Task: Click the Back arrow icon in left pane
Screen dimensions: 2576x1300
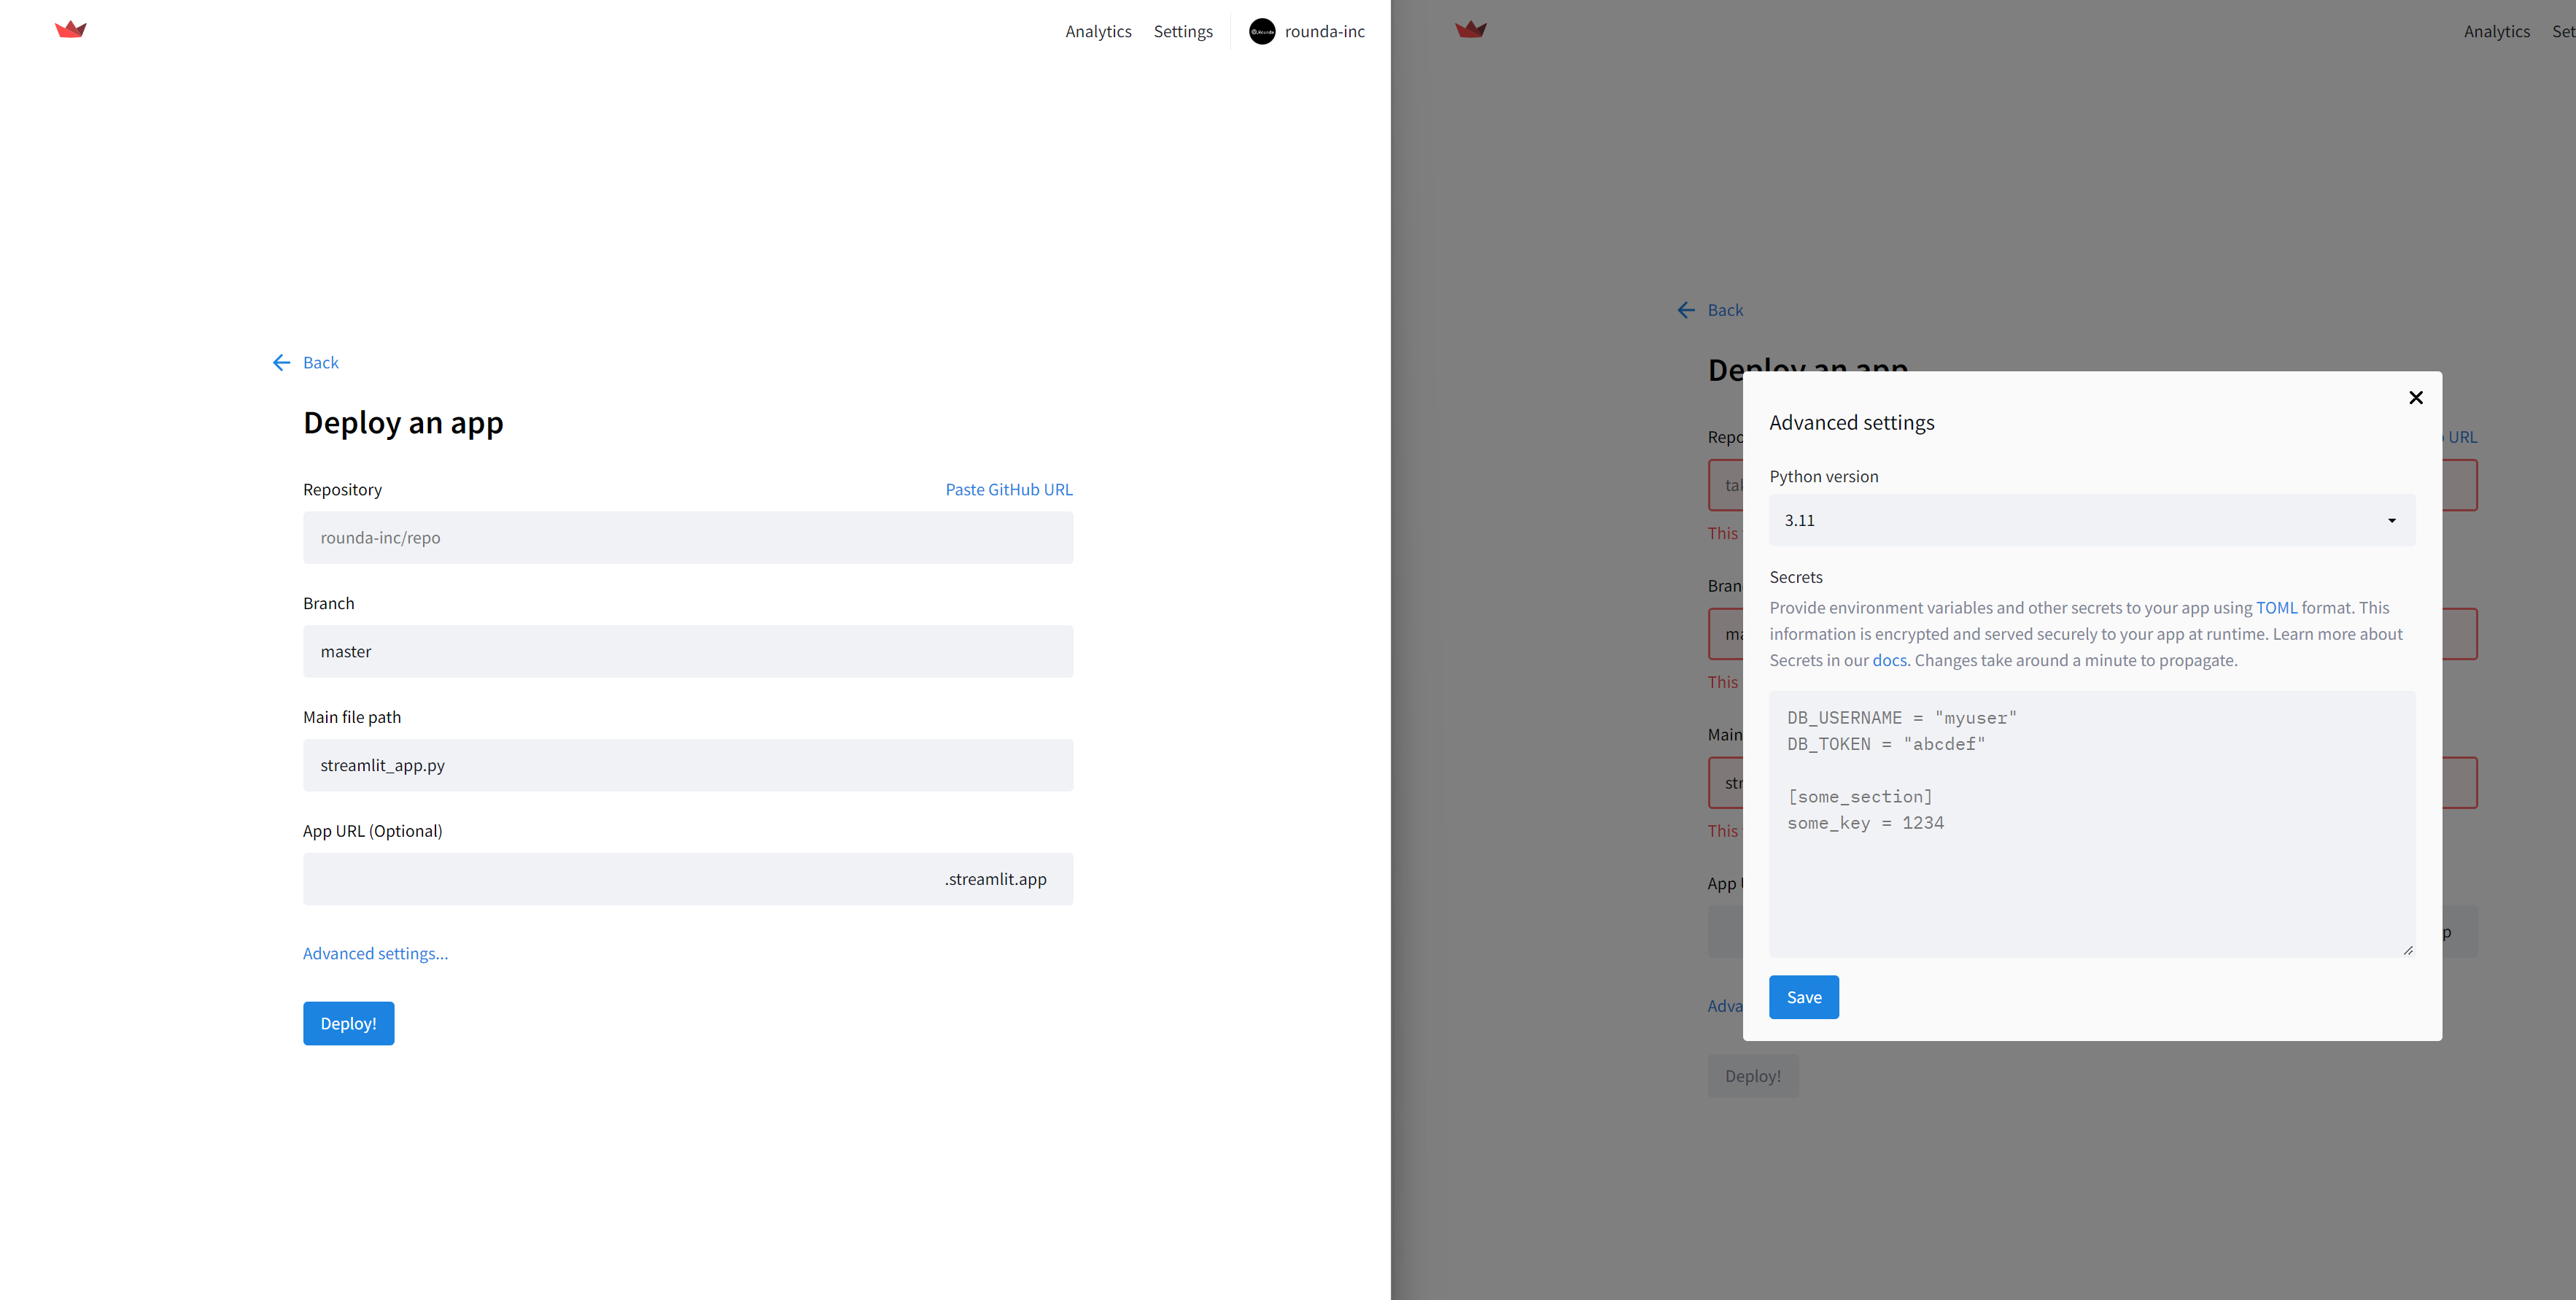Action: (282, 363)
